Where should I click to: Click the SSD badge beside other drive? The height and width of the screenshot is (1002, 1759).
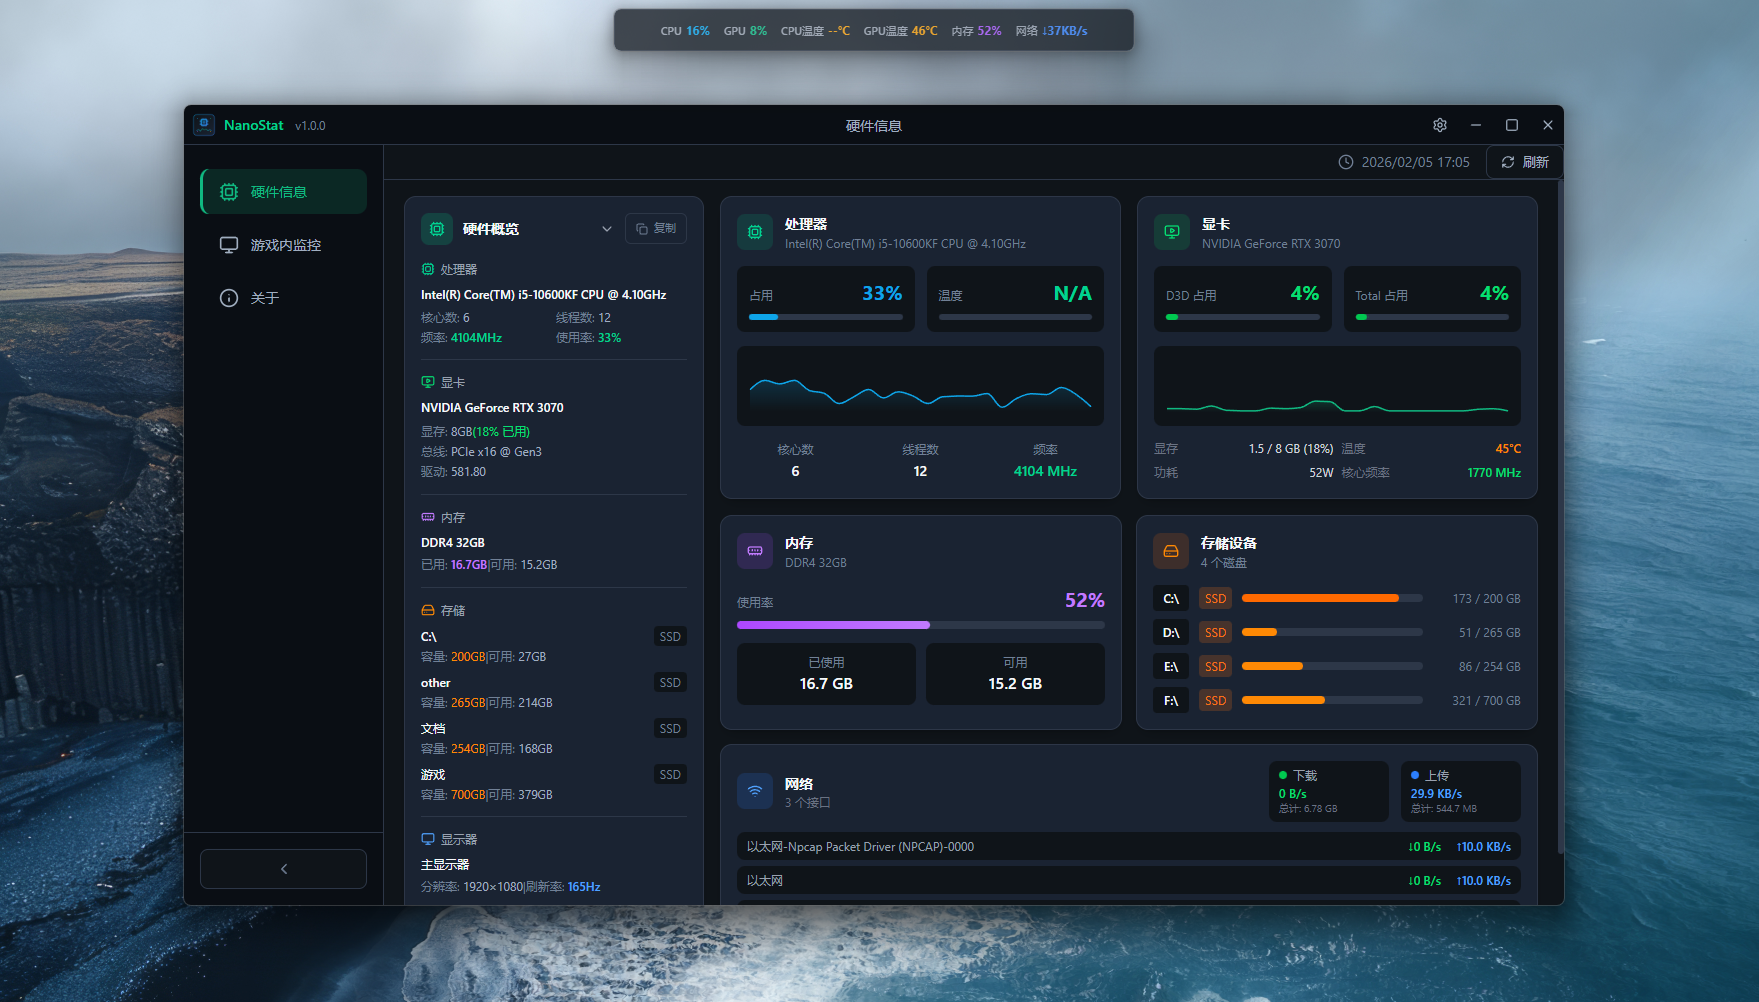(x=670, y=682)
